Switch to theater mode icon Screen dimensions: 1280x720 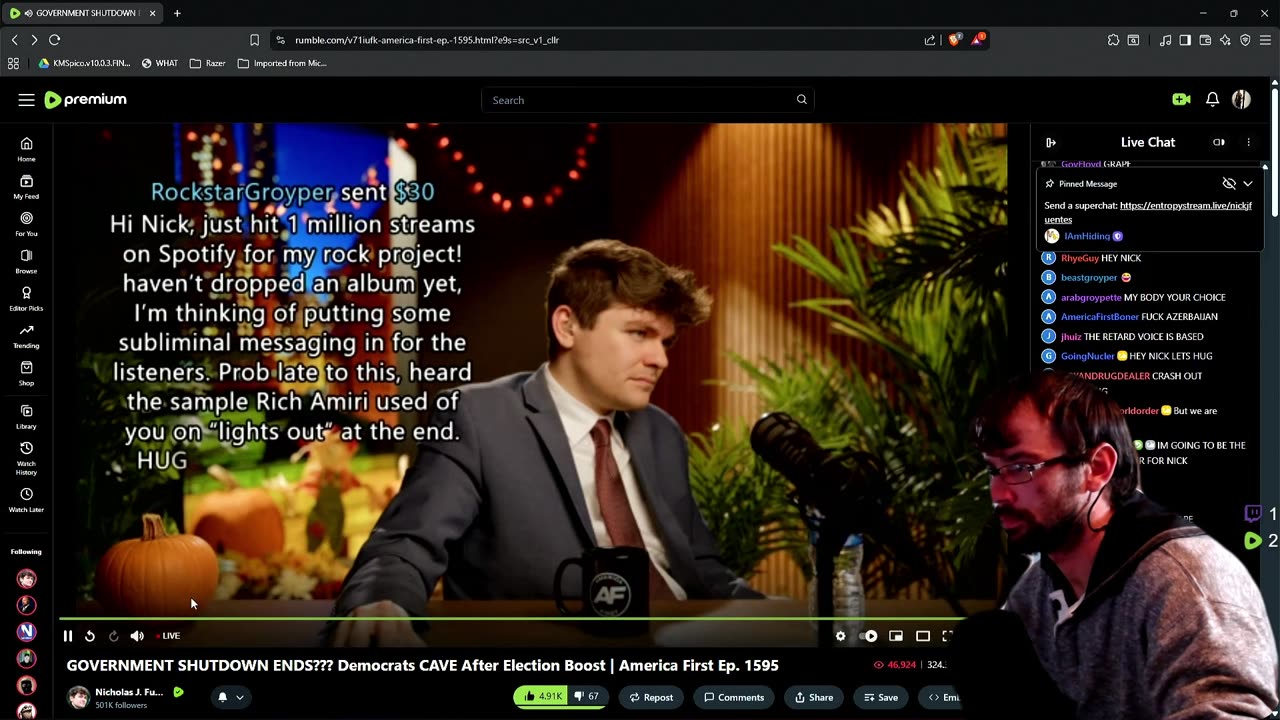click(923, 636)
